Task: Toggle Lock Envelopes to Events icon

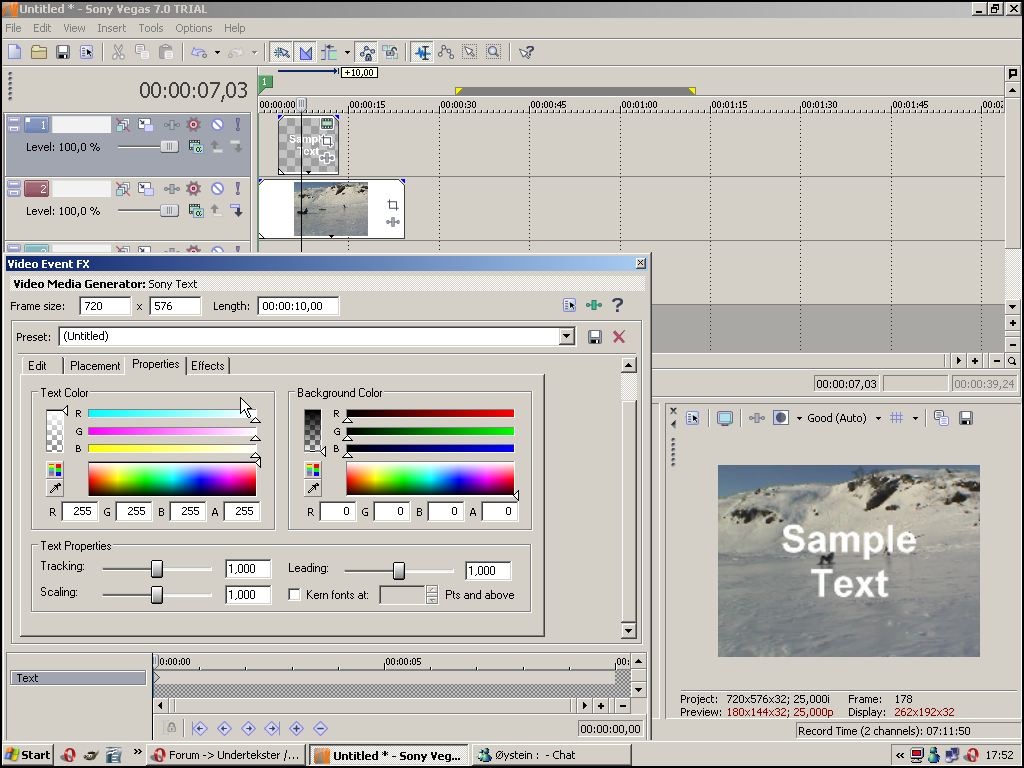Action: click(367, 52)
